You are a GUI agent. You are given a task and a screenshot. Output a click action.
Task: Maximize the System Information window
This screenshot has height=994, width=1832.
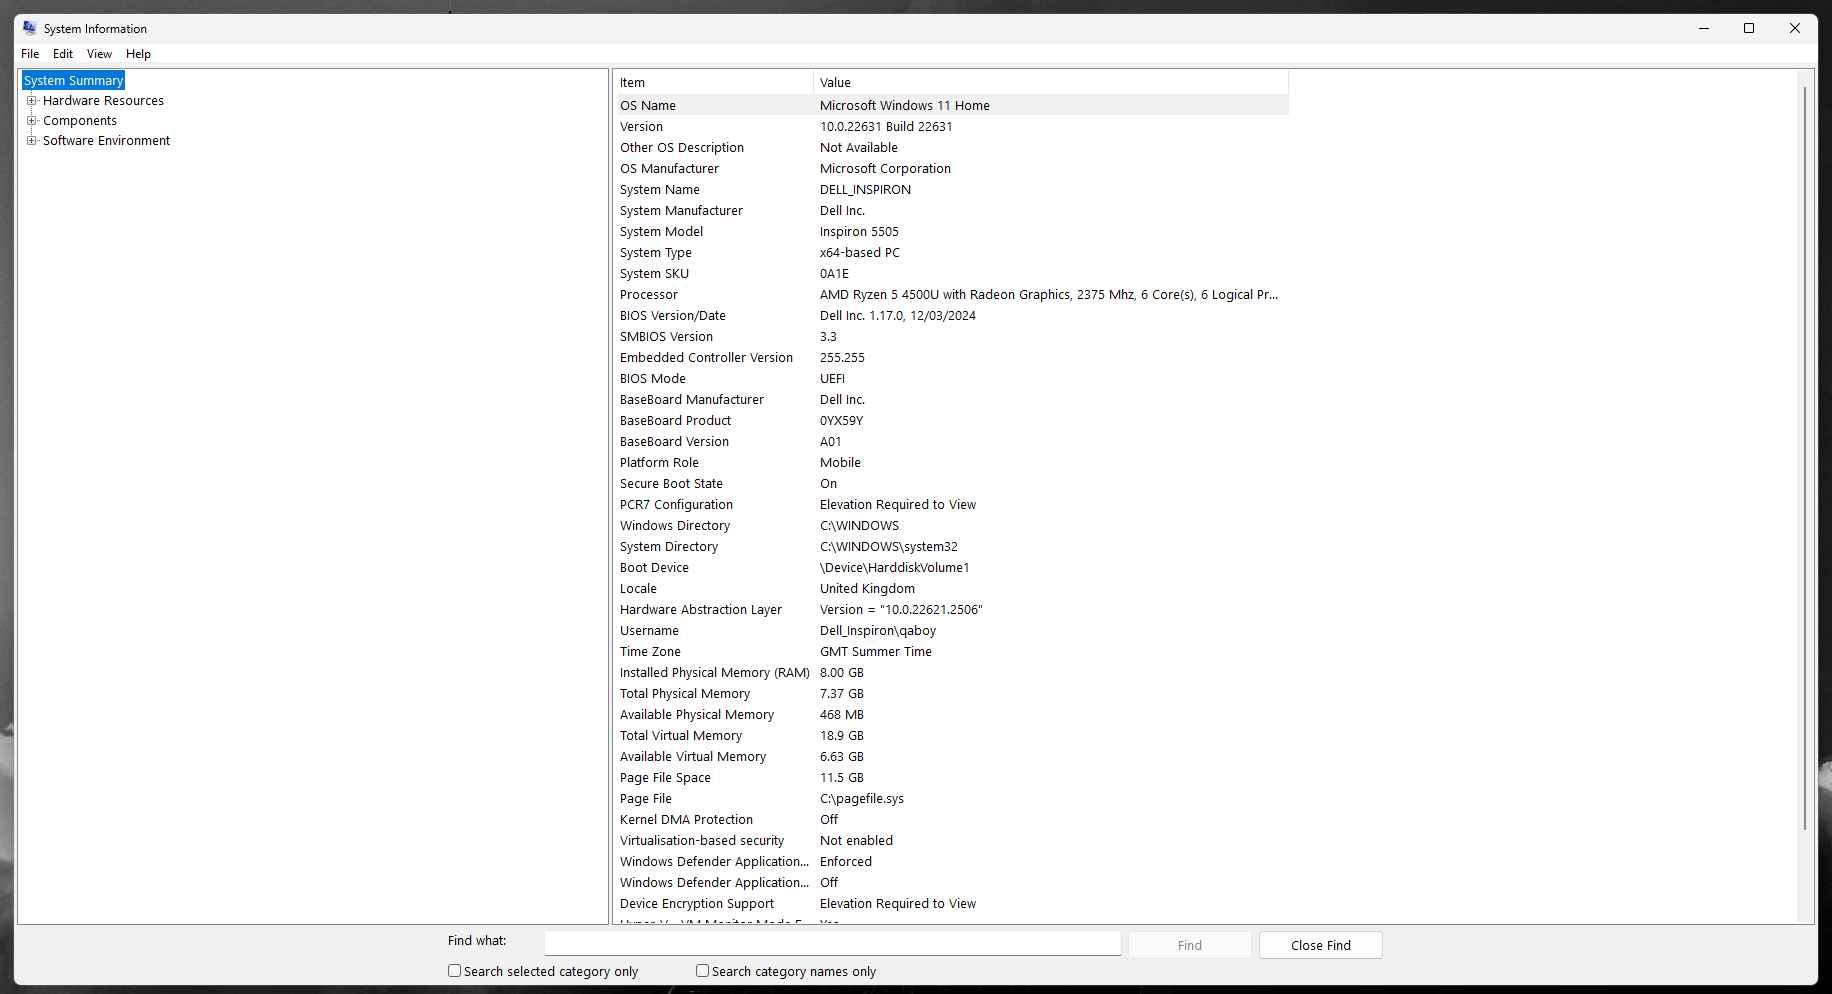coord(1749,28)
